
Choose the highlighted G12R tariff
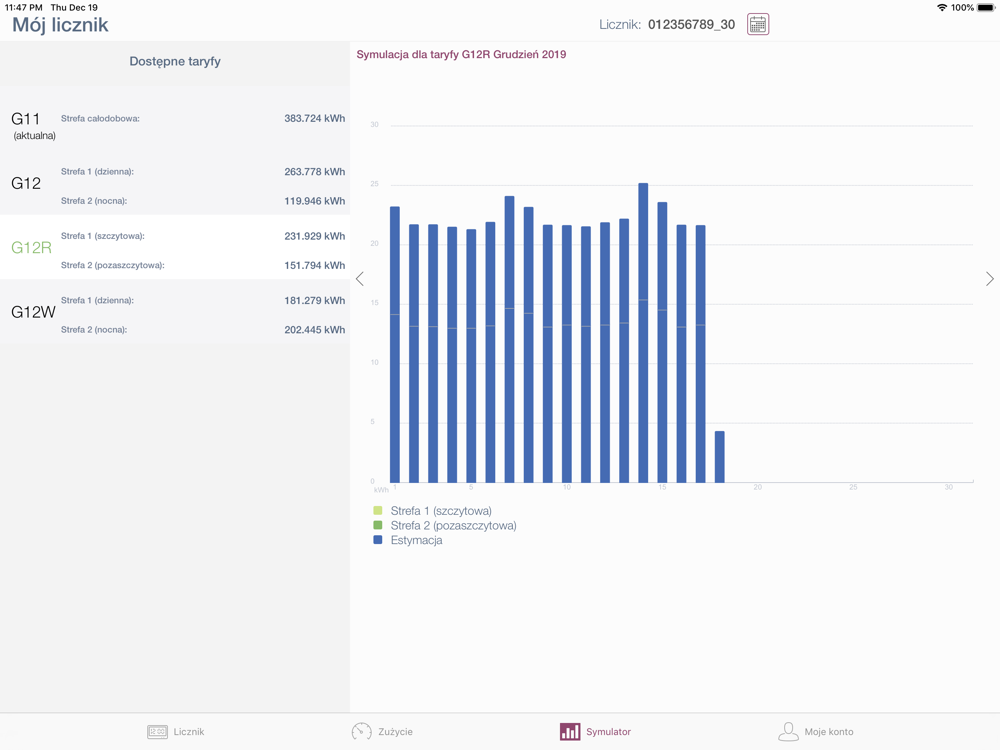(175, 249)
